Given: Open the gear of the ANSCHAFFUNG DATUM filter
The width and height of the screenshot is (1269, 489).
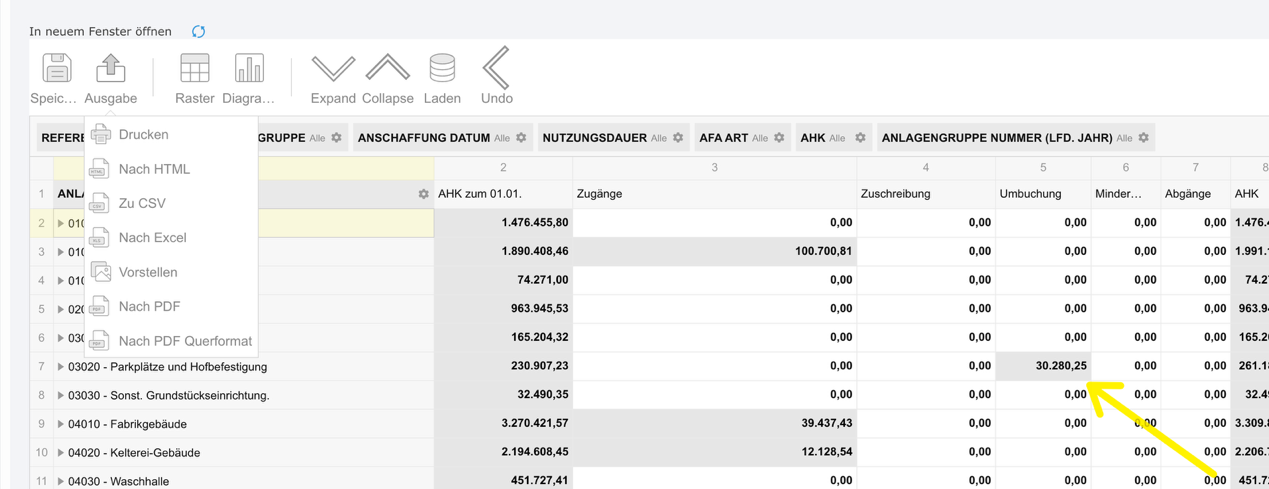Looking at the screenshot, I should 522,138.
